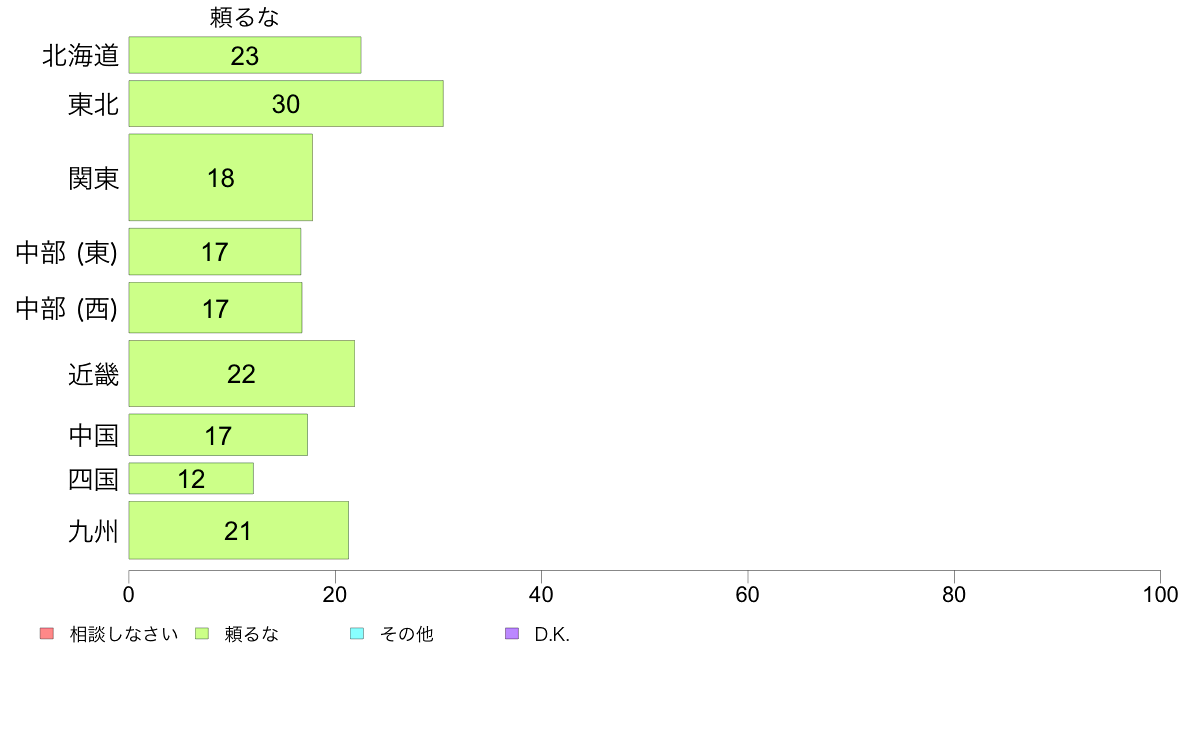
Task: Select the 北海道 bar showing 23
Action: [245, 55]
